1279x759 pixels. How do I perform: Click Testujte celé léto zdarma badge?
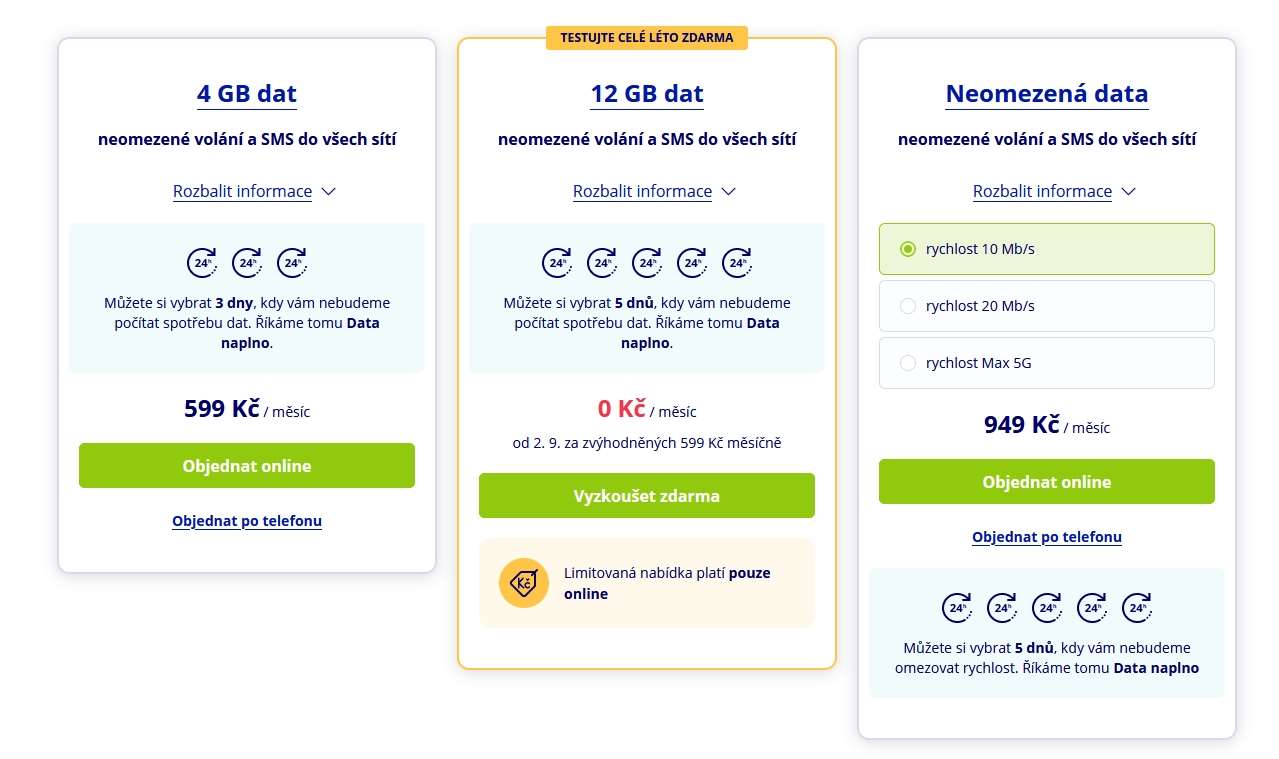pos(647,38)
